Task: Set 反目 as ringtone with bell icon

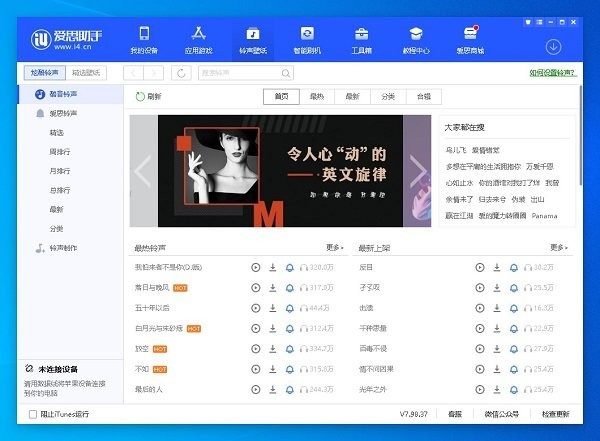Action: click(513, 267)
